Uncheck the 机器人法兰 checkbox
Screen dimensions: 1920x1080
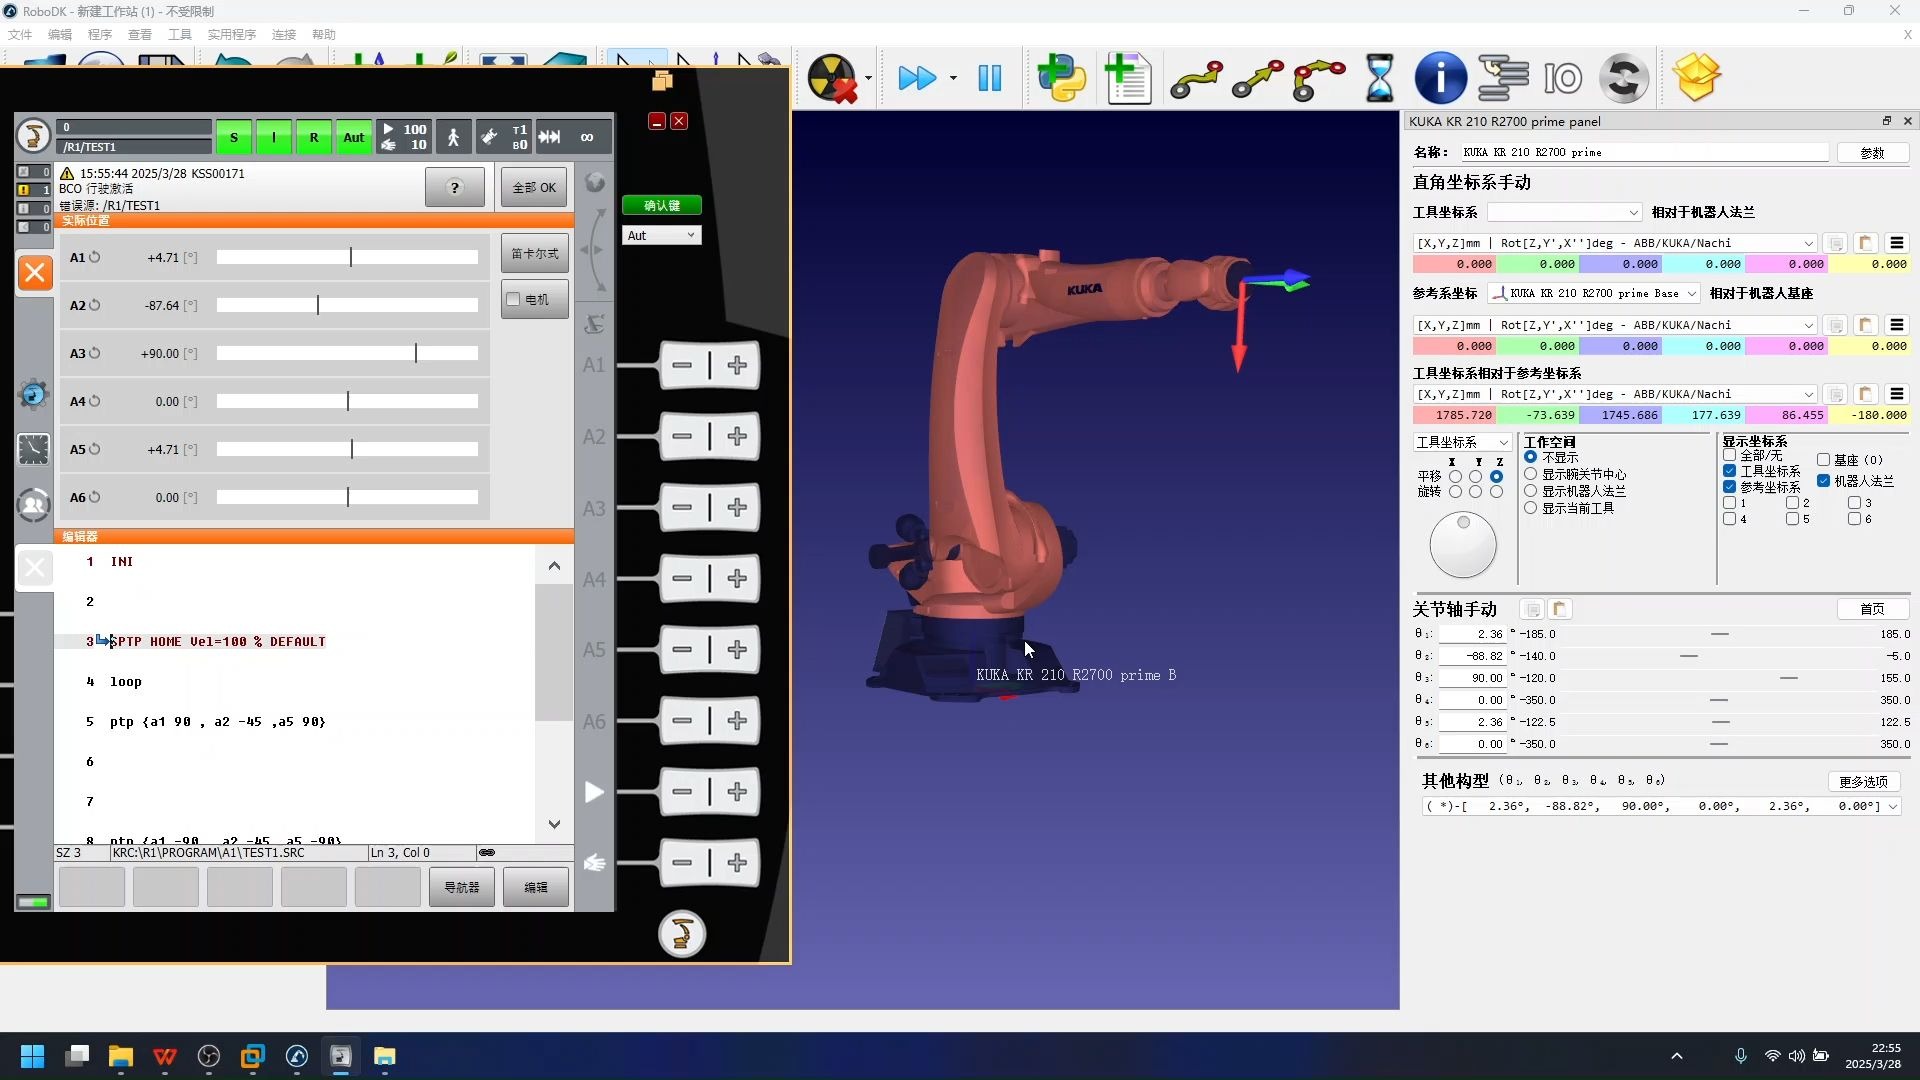tap(1823, 481)
